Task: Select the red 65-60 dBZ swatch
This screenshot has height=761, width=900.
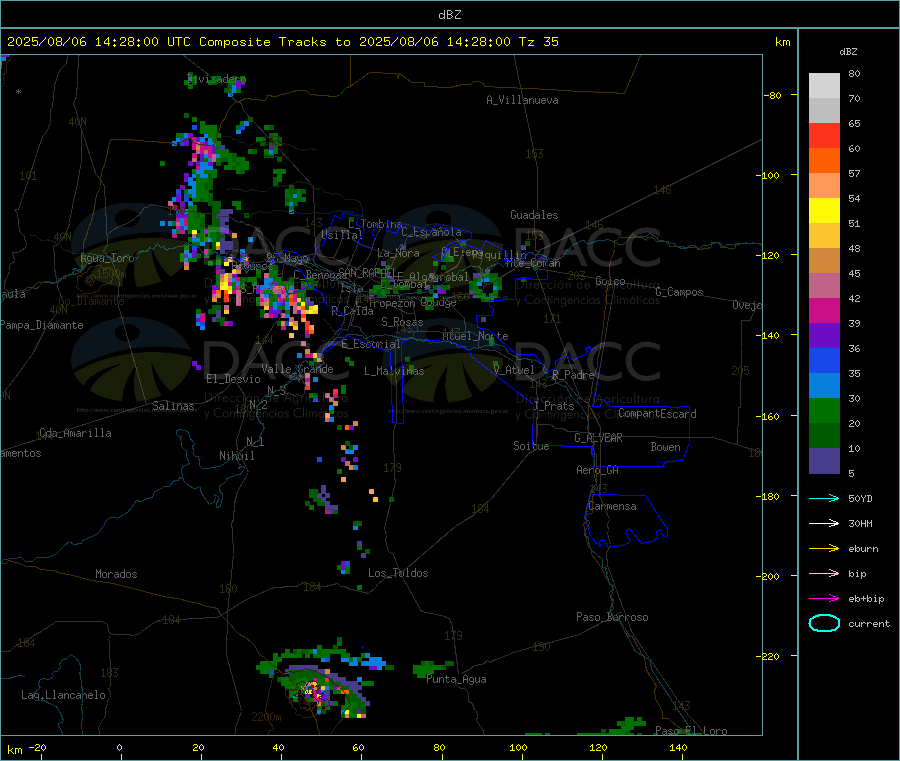Action: [824, 136]
